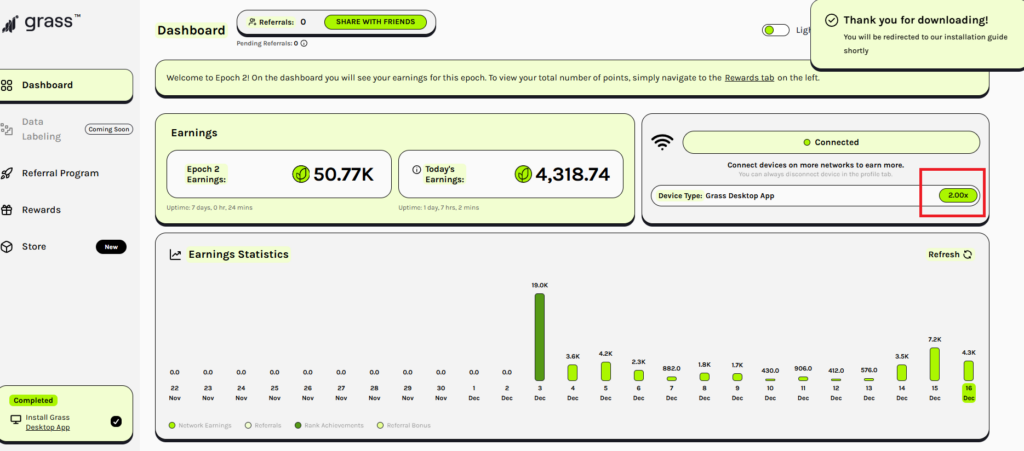Viewport: 1024px width, 451px height.
Task: Click Device Type: Grass Desktop App text
Action: click(716, 195)
